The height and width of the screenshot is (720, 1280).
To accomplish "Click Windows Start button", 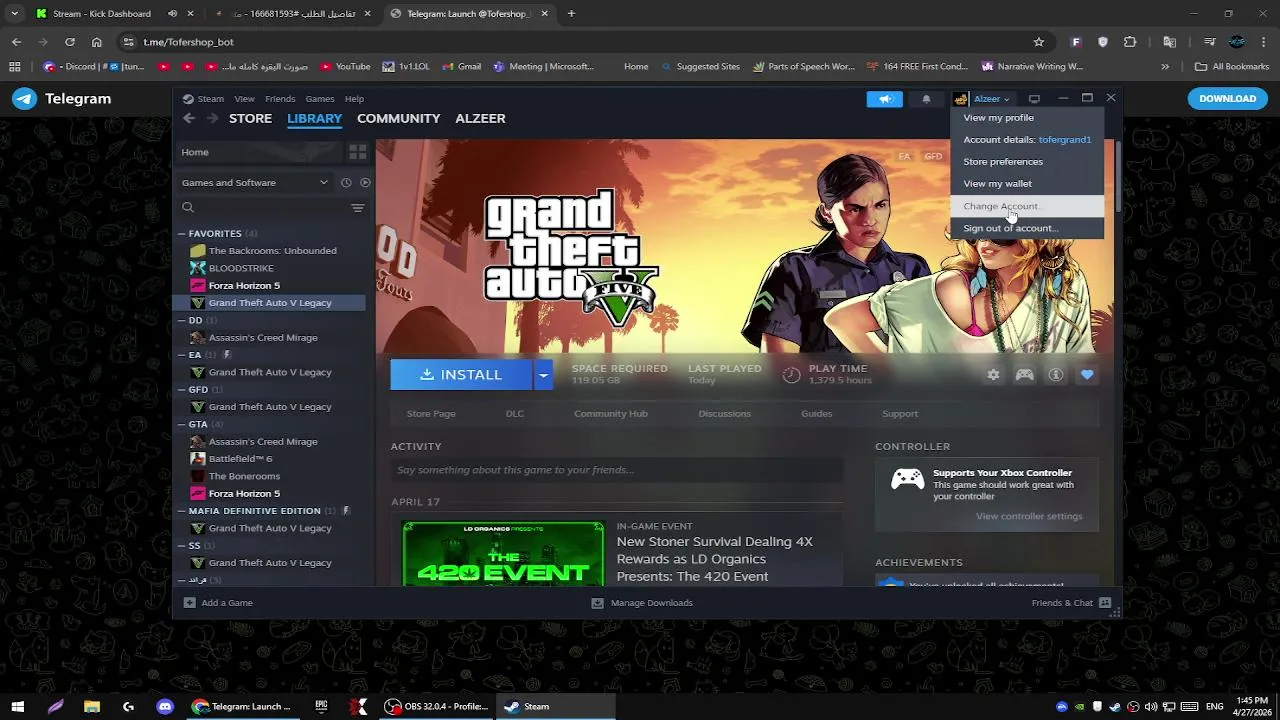I will tap(18, 707).
